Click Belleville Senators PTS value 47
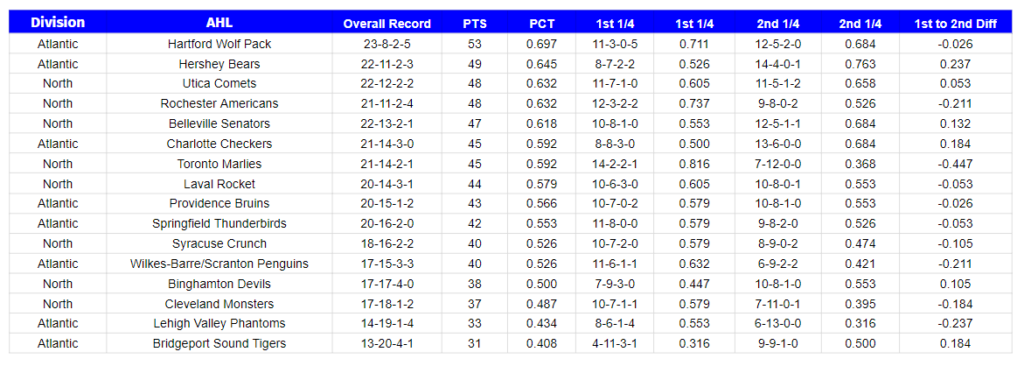The height and width of the screenshot is (366, 1024). (x=475, y=124)
